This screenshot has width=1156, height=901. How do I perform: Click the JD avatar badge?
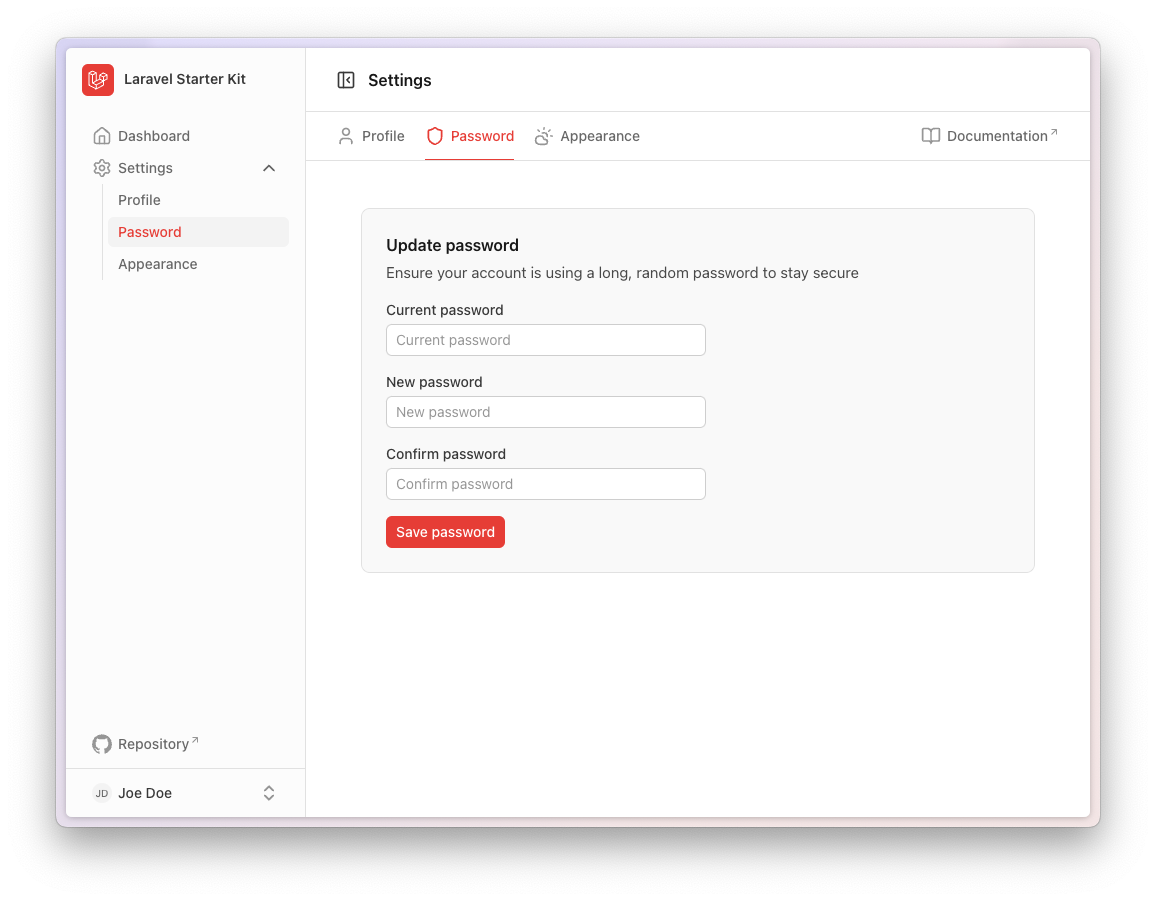[x=101, y=793]
